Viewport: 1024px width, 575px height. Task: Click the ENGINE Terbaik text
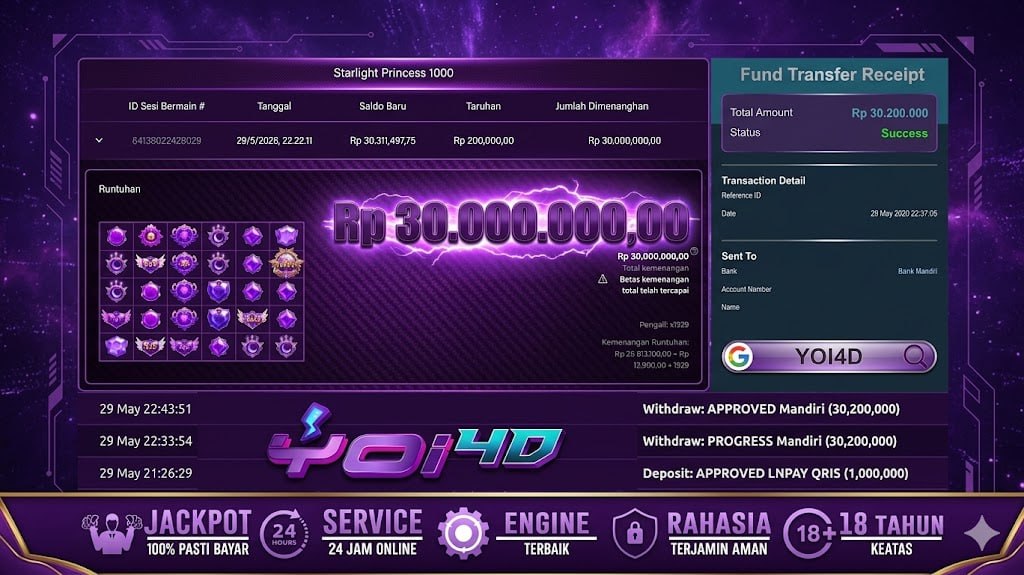547,533
